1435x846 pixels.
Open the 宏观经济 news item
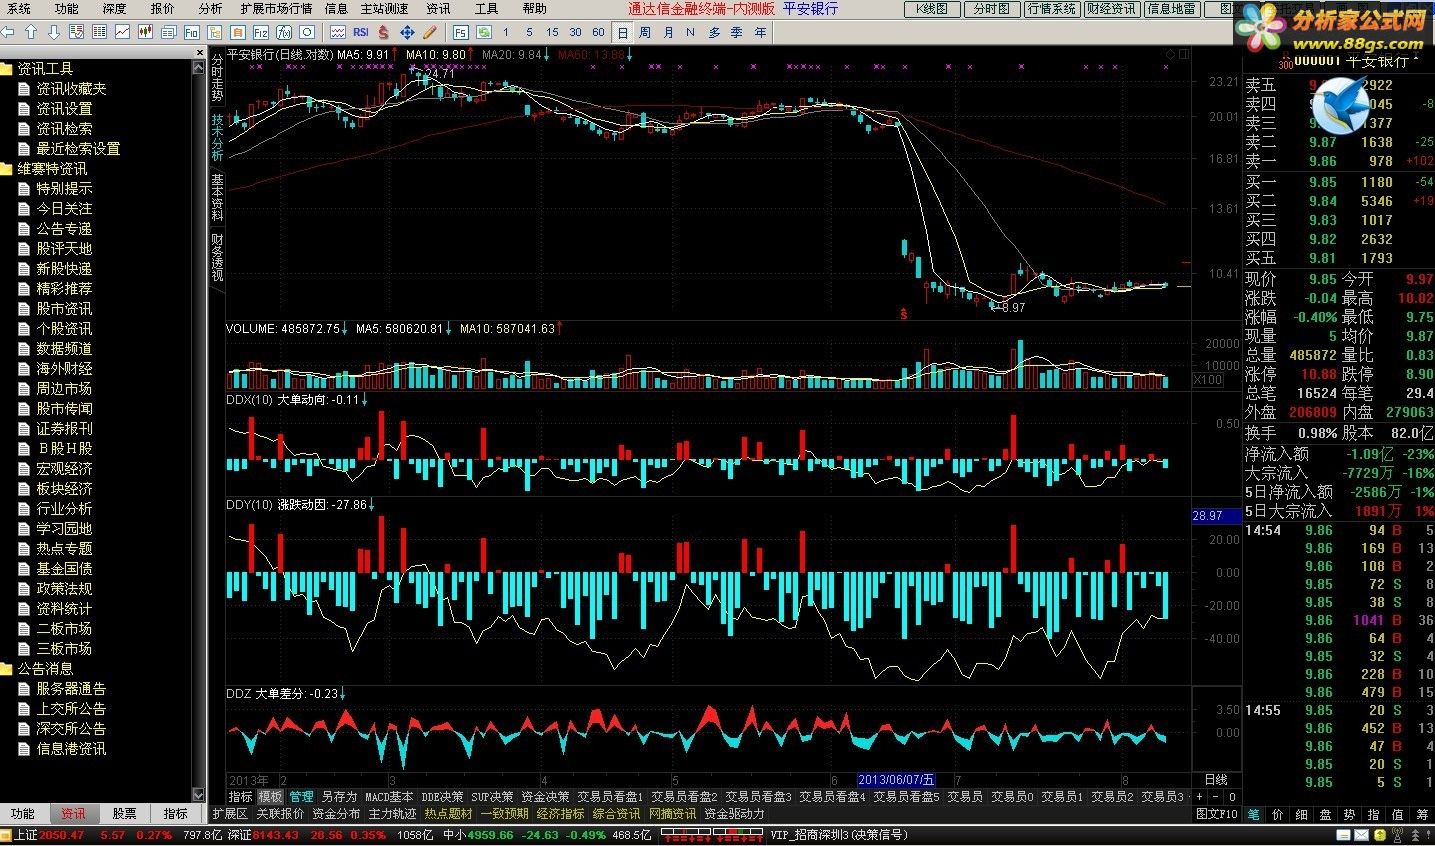tap(64, 469)
